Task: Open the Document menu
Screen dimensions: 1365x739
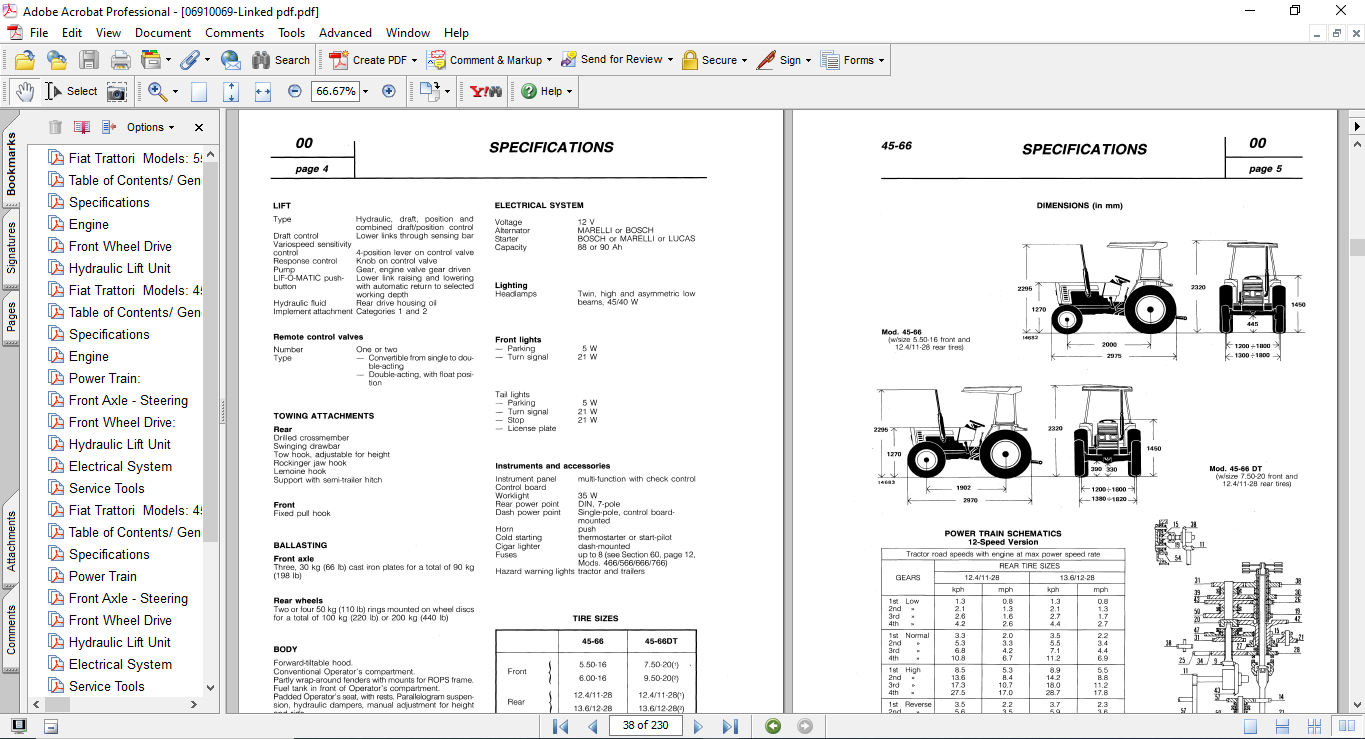Action: 163,33
